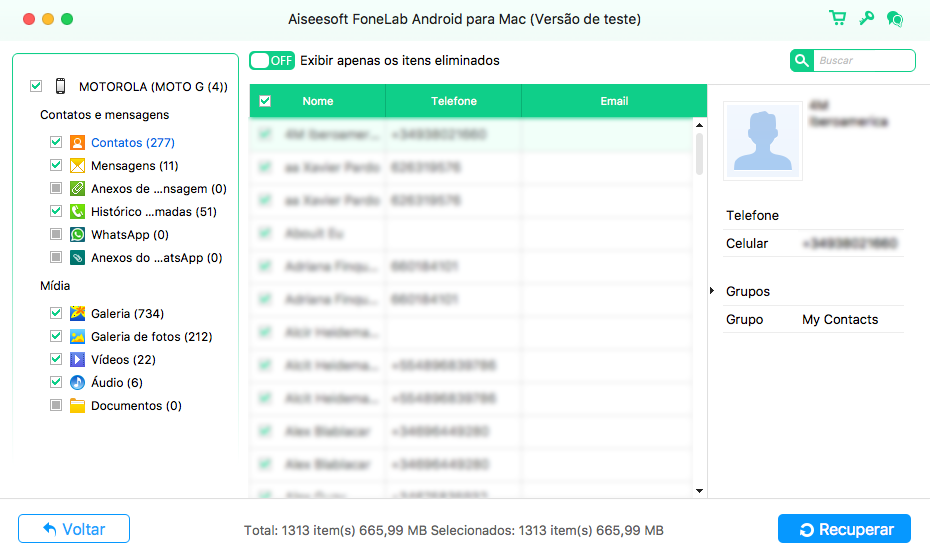Uncheck the Galeria de fotos (212) checkbox
The height and width of the screenshot is (555, 930).
pos(56,337)
